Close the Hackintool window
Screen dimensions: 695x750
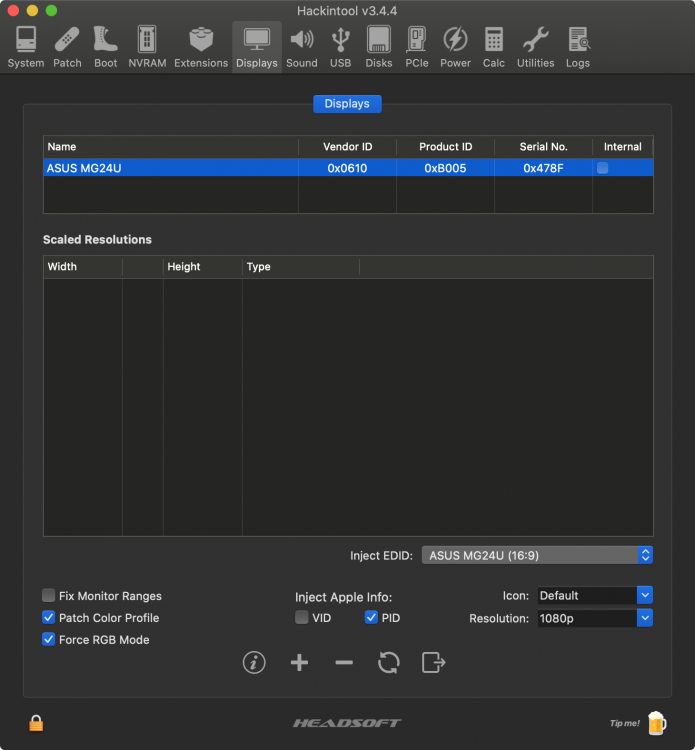point(13,10)
